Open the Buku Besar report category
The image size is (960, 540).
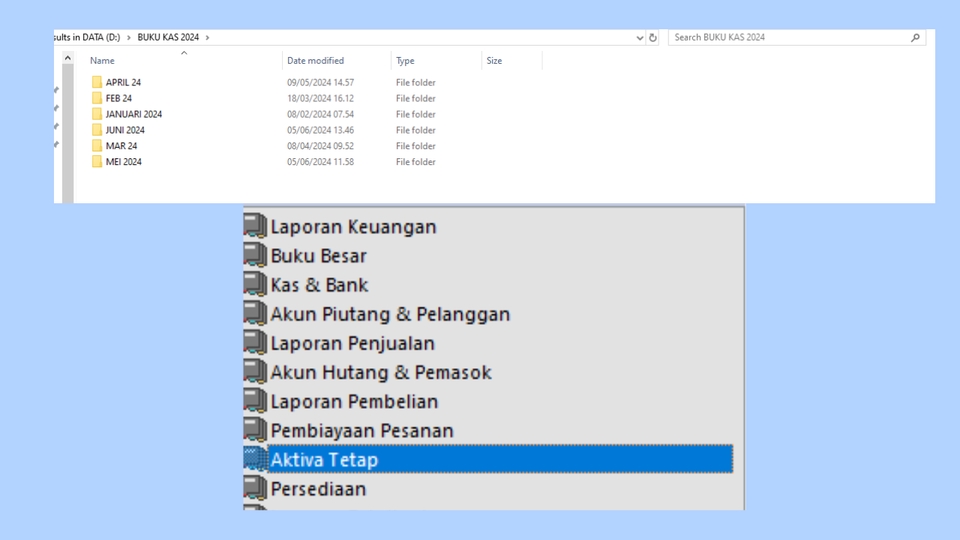tap(318, 256)
